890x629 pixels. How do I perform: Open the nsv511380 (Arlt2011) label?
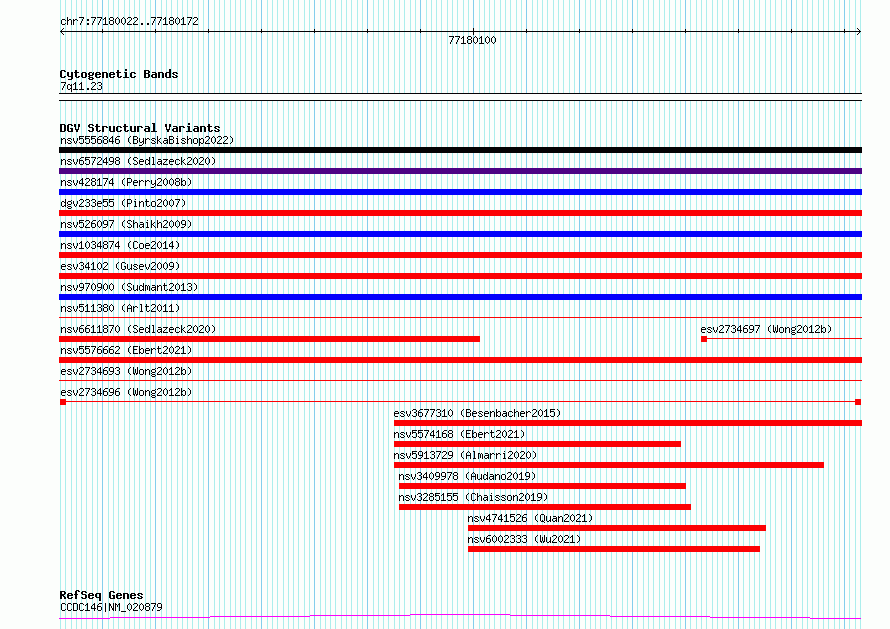(120, 308)
